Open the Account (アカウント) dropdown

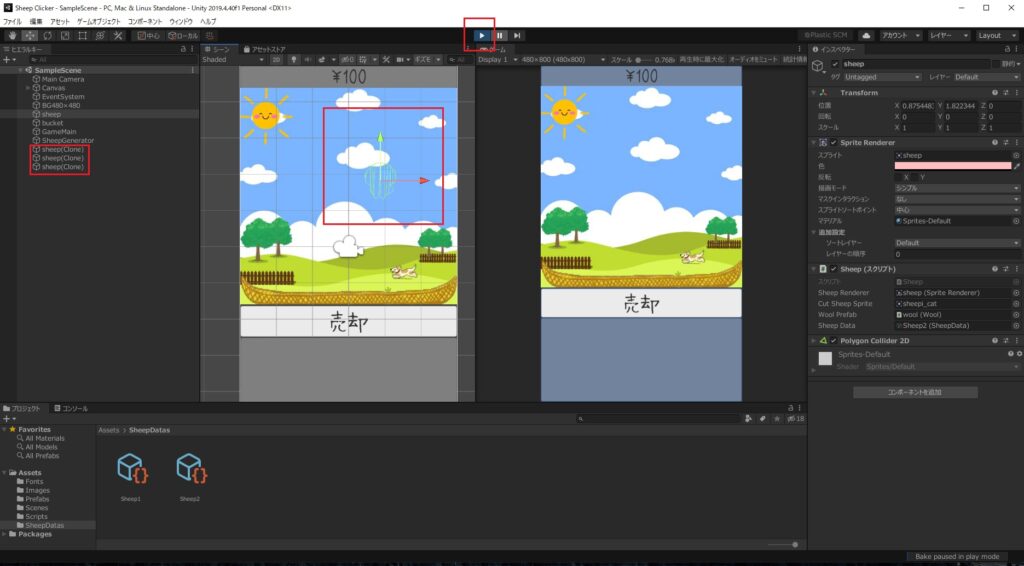pos(900,36)
